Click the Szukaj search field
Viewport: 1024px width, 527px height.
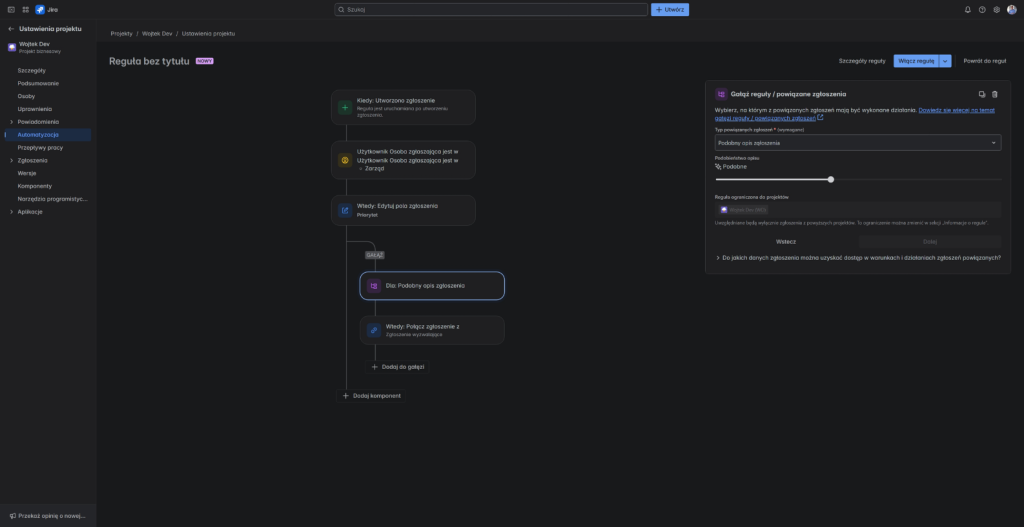(x=491, y=10)
